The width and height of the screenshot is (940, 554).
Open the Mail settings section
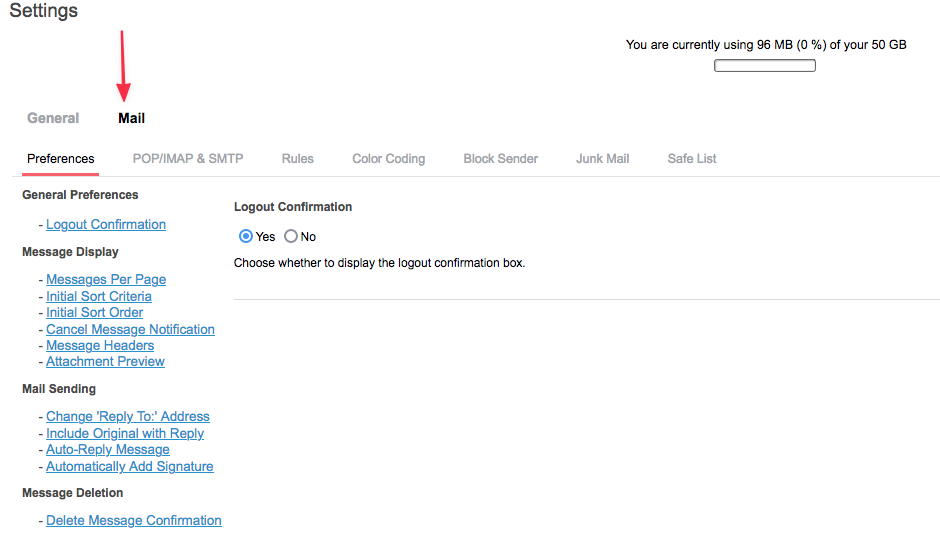point(131,118)
